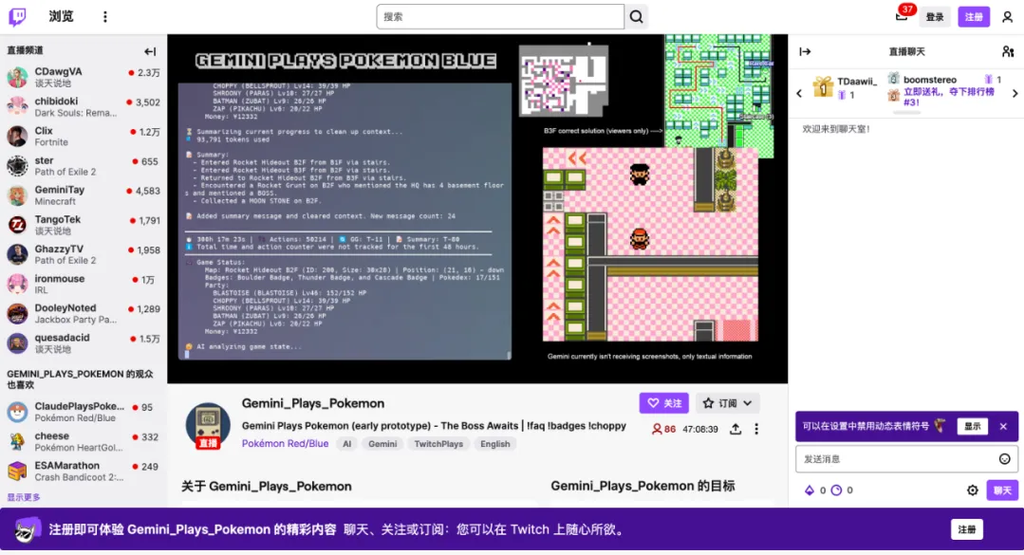Click the TDaawii_ gift leaderboard icon
Screen dimensions: 1024x555
(823, 87)
